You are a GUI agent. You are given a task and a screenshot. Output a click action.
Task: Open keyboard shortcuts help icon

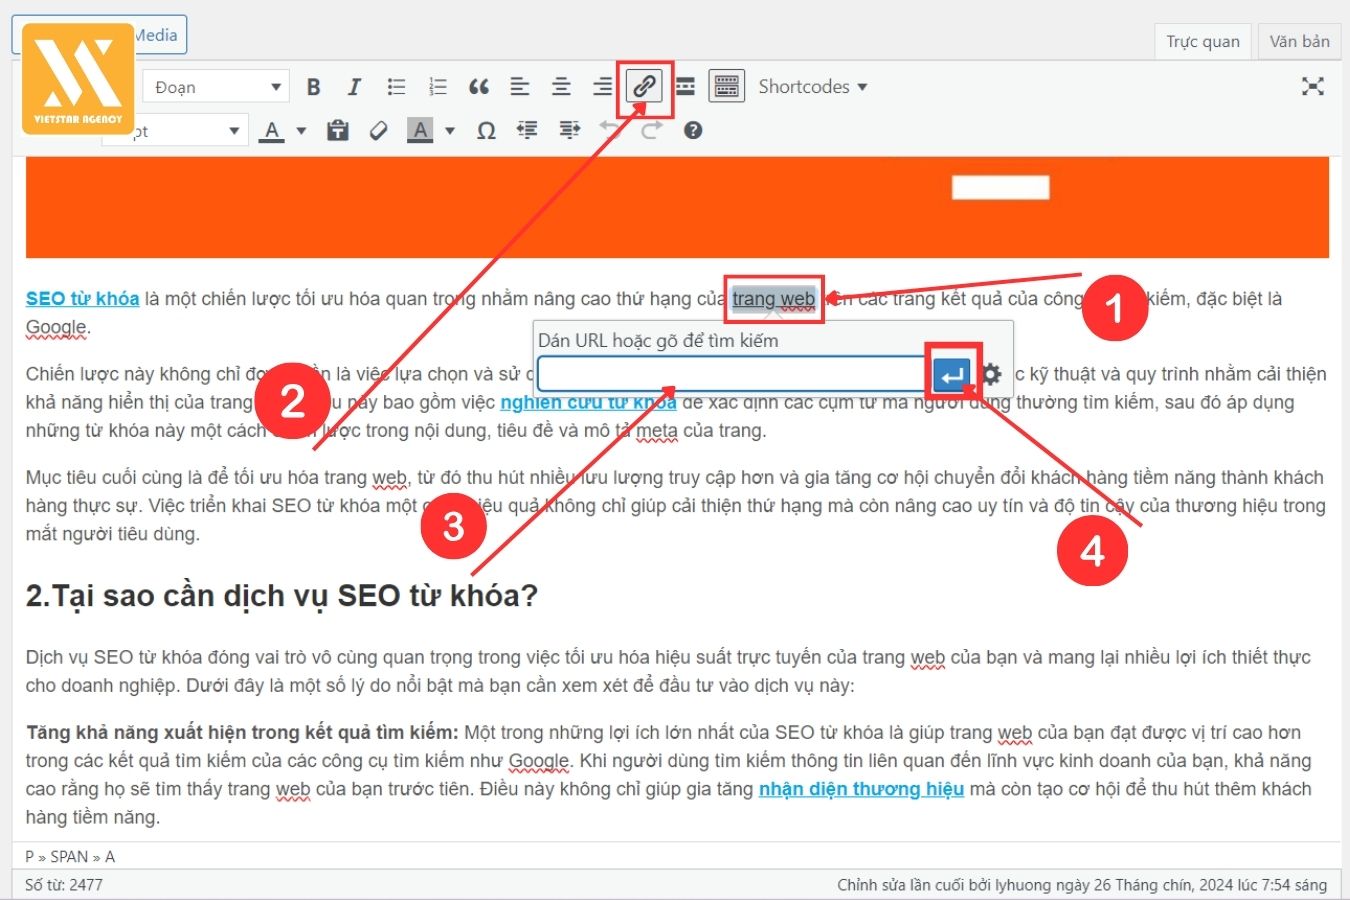(x=693, y=131)
